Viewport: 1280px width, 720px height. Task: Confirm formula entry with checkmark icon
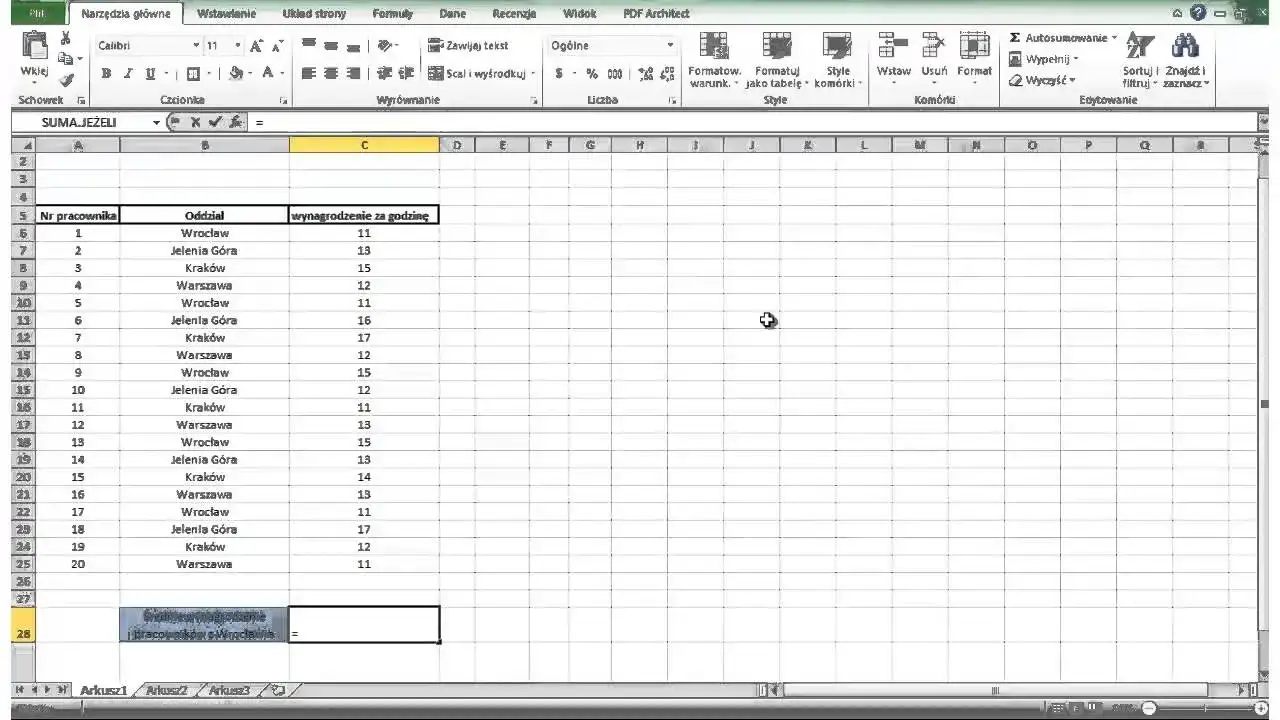click(x=215, y=122)
